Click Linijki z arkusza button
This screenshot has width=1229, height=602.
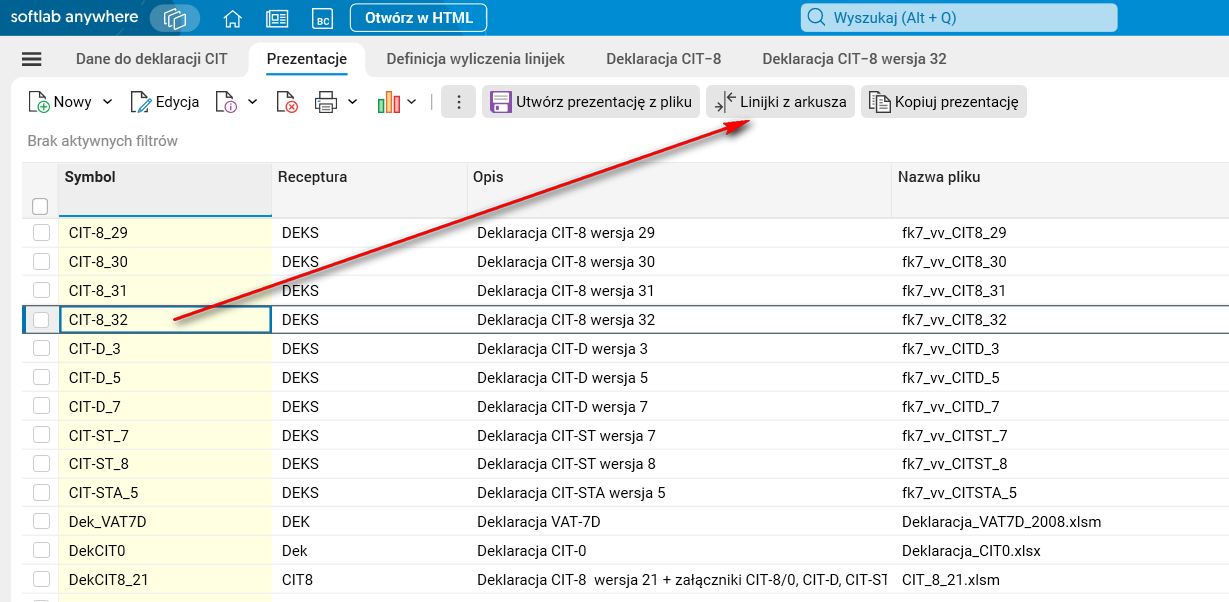coord(780,102)
